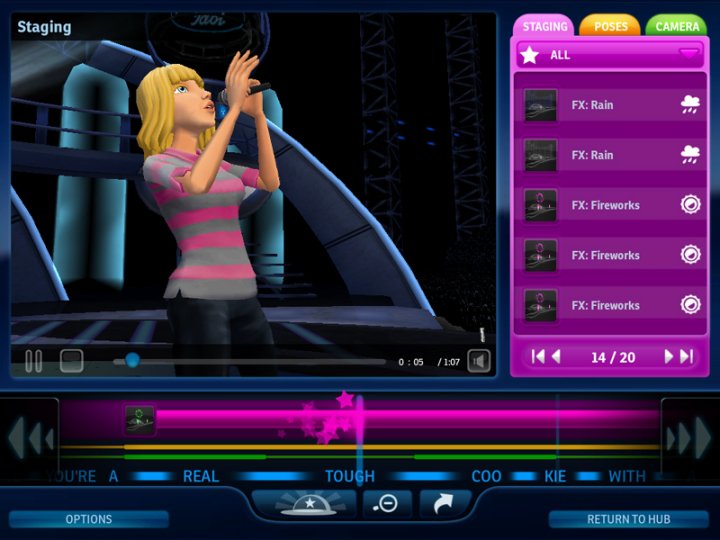720x540 pixels.
Task: Select the second FX: Rain thumbnail
Action: click(541, 155)
